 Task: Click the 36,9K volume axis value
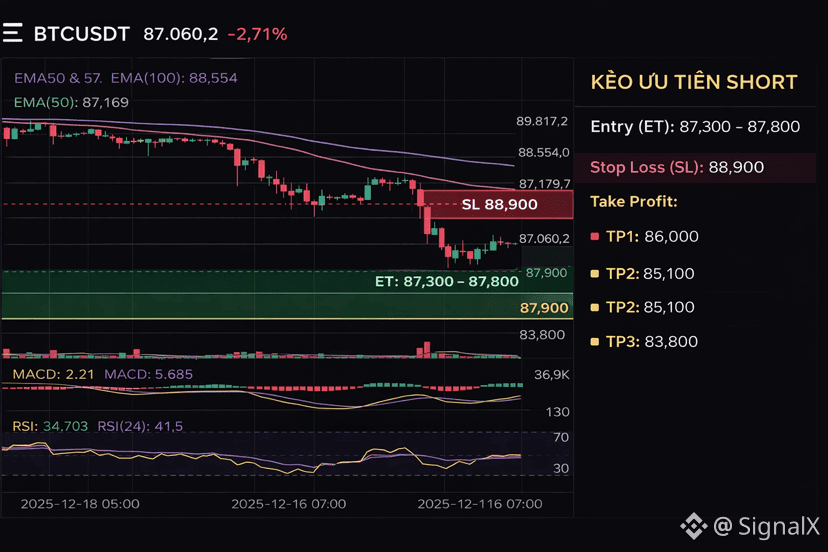552,375
